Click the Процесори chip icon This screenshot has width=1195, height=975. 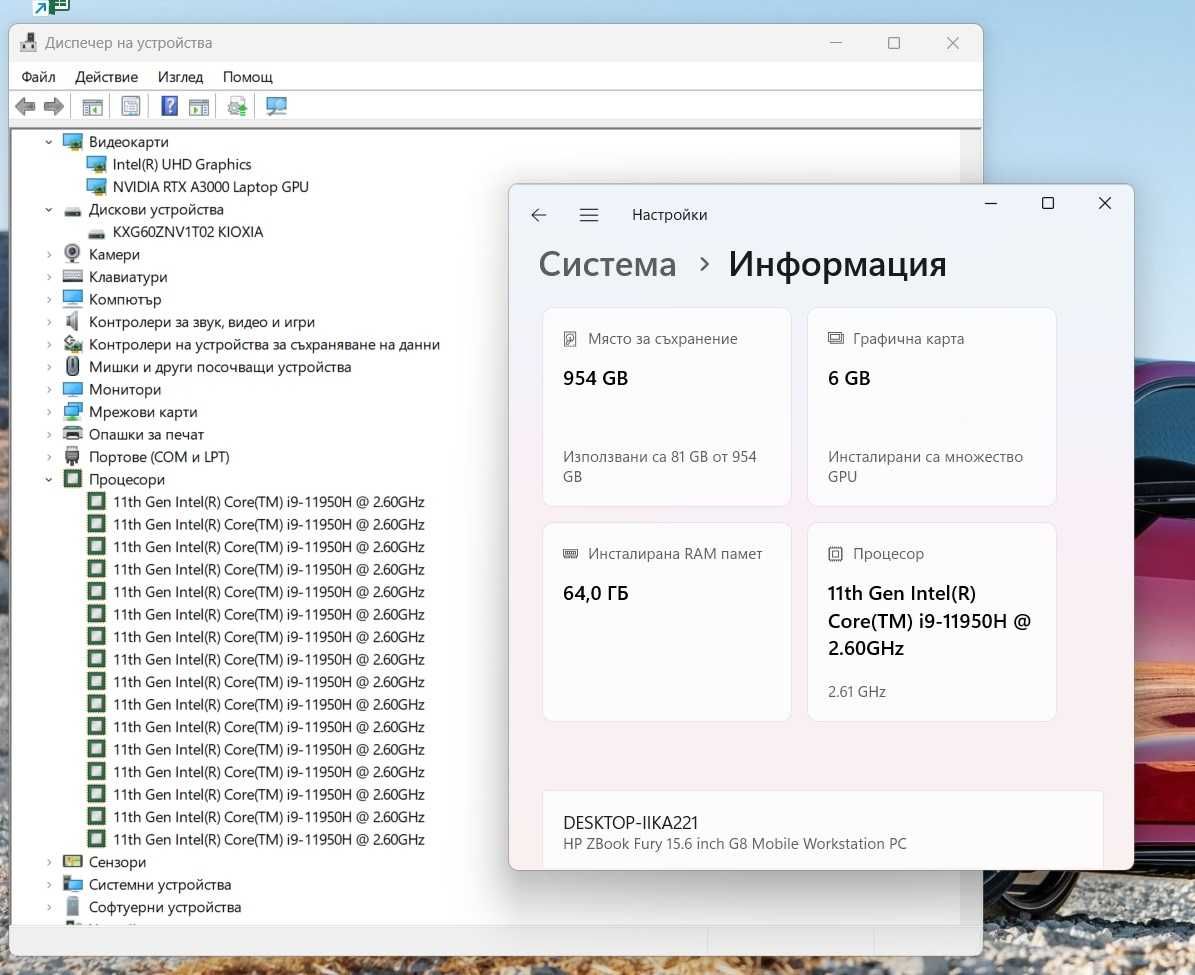point(72,479)
